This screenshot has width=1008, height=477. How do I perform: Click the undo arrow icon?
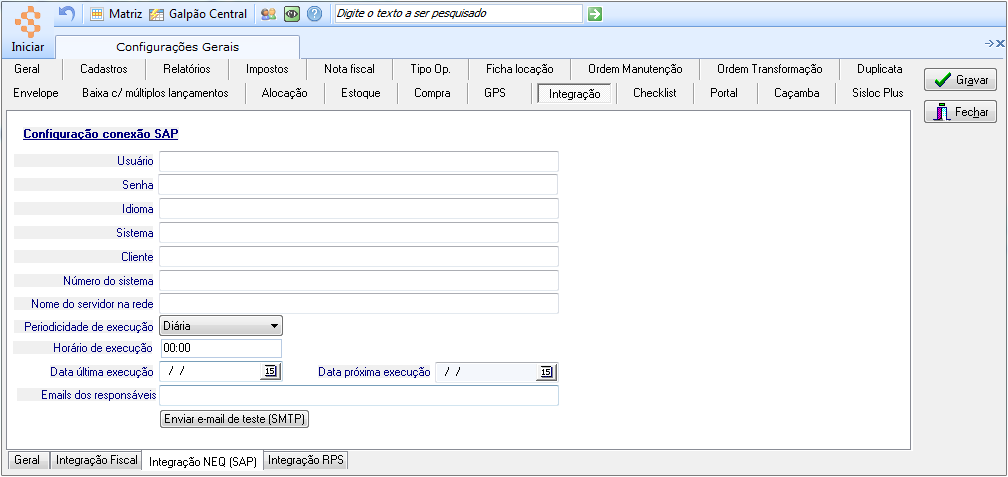tap(67, 14)
